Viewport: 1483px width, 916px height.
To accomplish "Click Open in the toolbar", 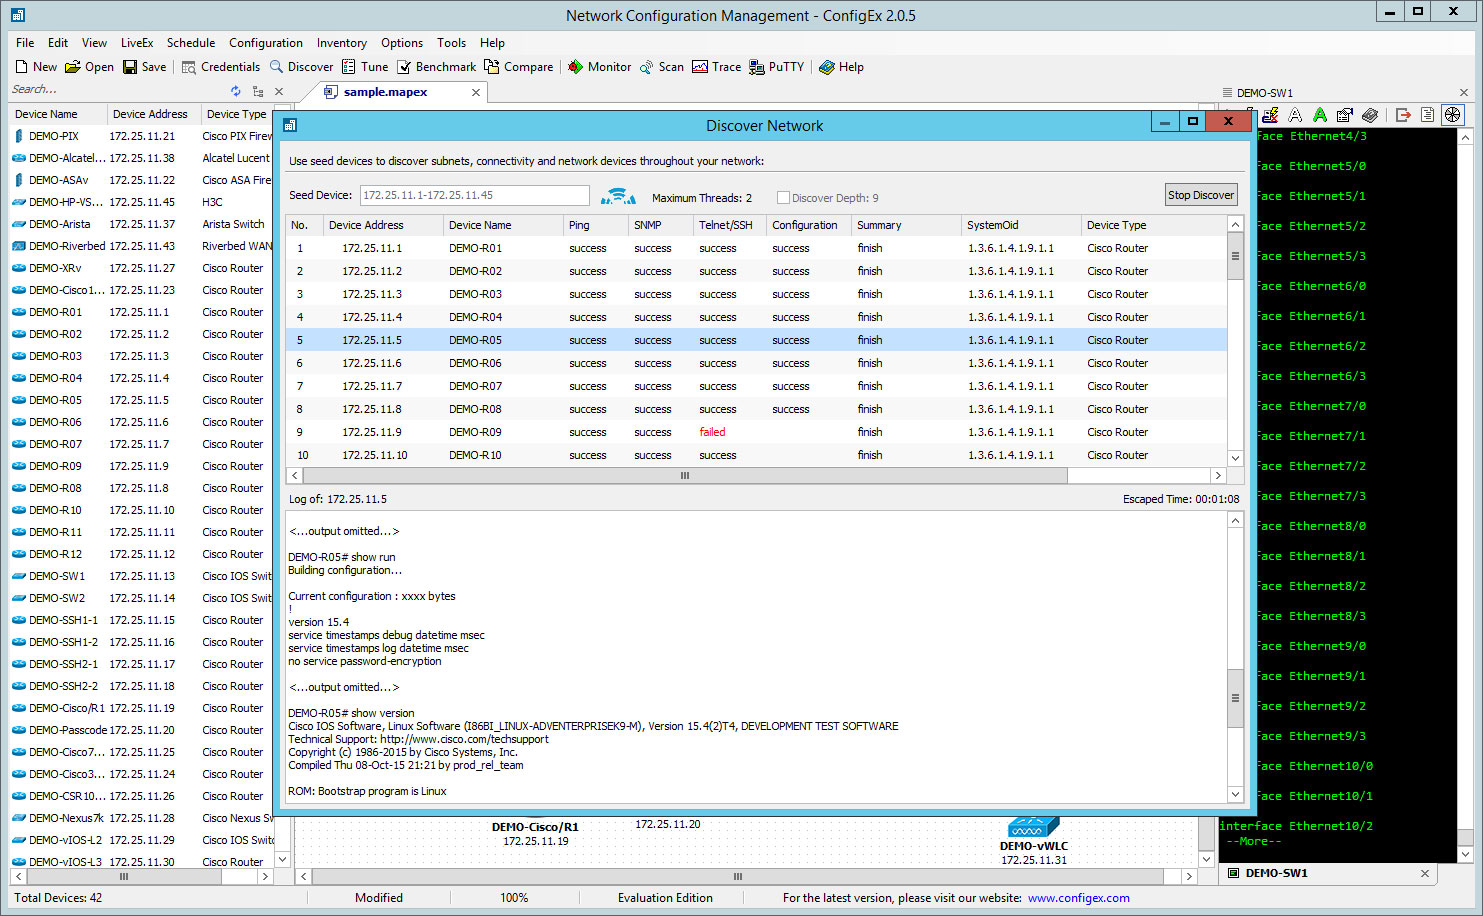I will pos(89,67).
